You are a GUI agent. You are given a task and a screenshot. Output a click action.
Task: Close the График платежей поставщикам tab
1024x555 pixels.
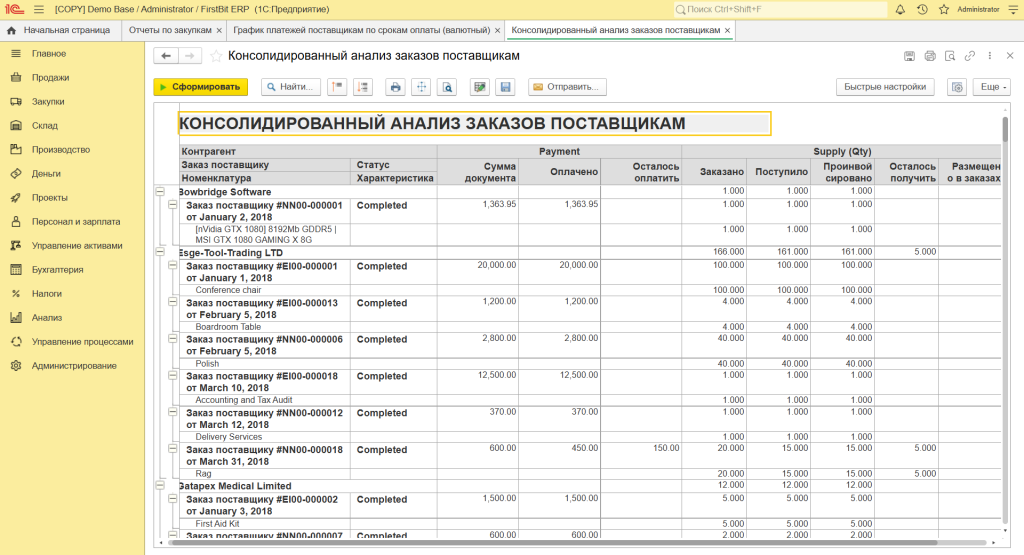tap(498, 31)
